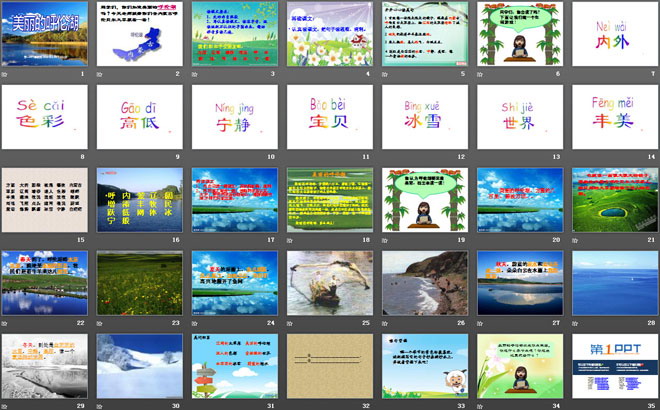
Task: Select the tan textured slide 32
Action: point(329,366)
